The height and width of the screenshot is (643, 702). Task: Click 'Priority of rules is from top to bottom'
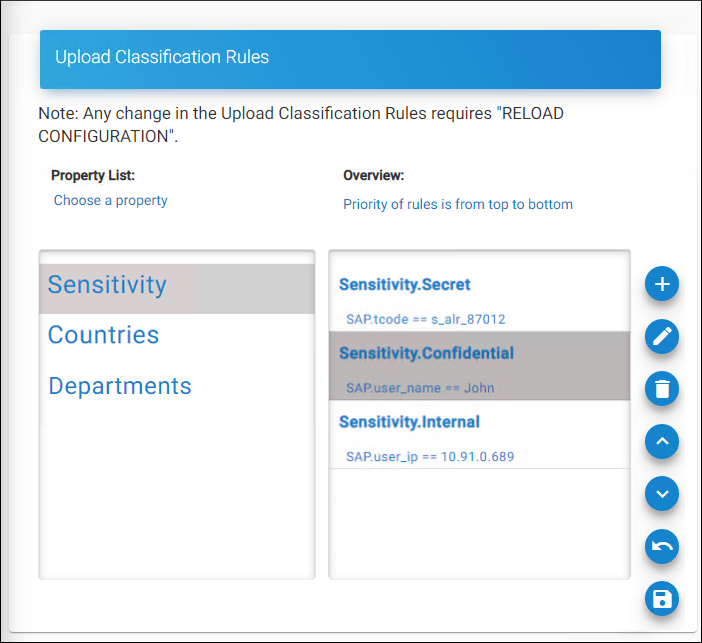(x=458, y=205)
